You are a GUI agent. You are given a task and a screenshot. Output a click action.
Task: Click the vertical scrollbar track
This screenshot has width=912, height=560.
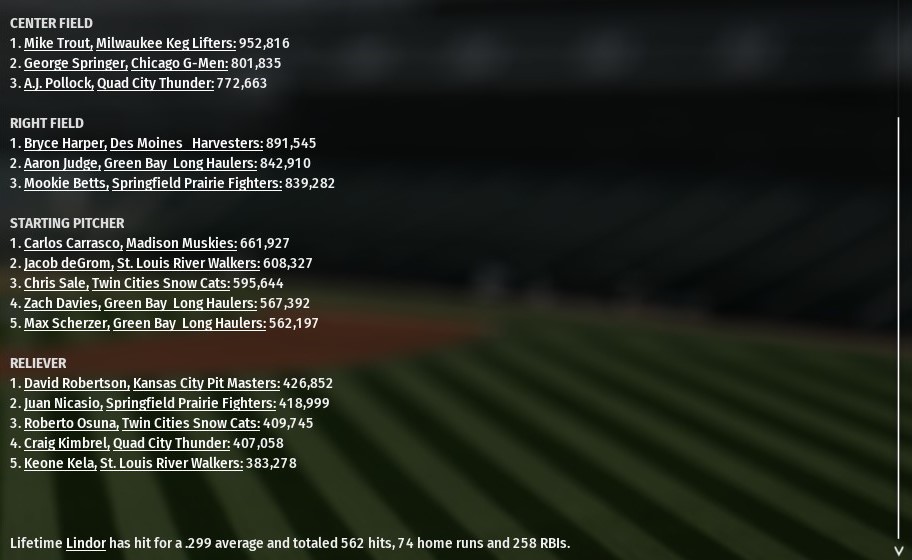[898, 330]
